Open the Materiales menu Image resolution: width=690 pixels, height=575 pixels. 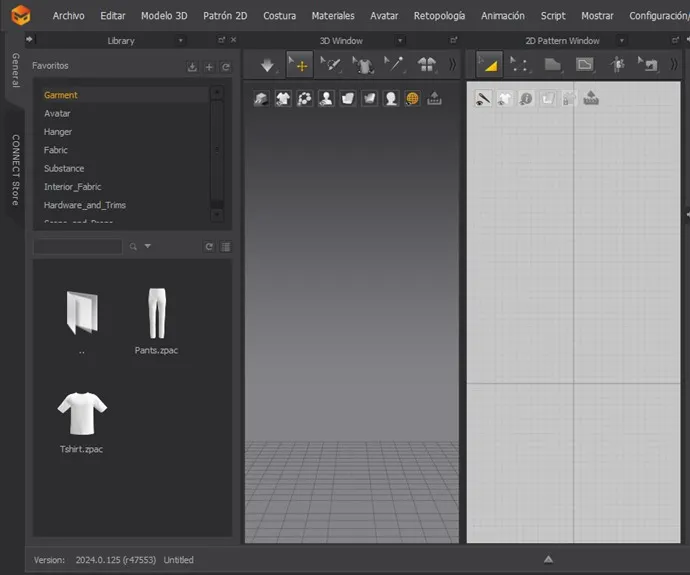click(333, 16)
